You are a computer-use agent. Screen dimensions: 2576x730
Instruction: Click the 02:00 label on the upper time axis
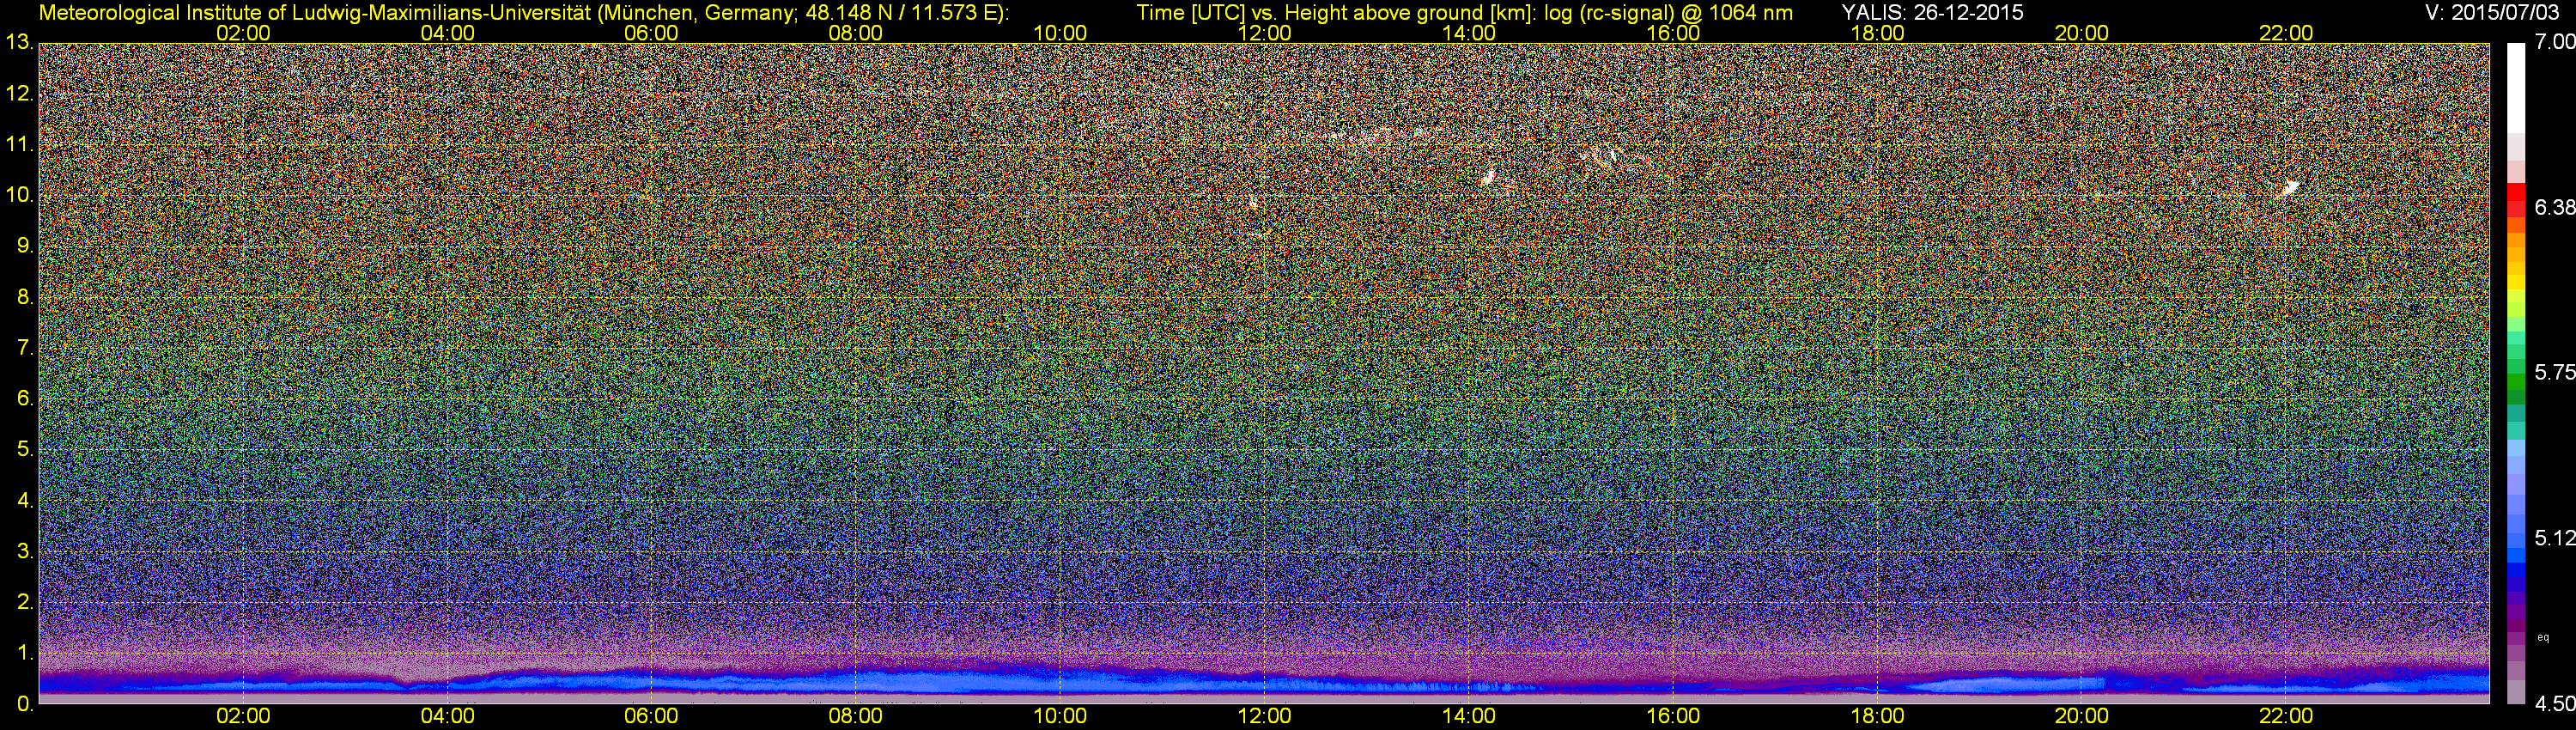(243, 33)
